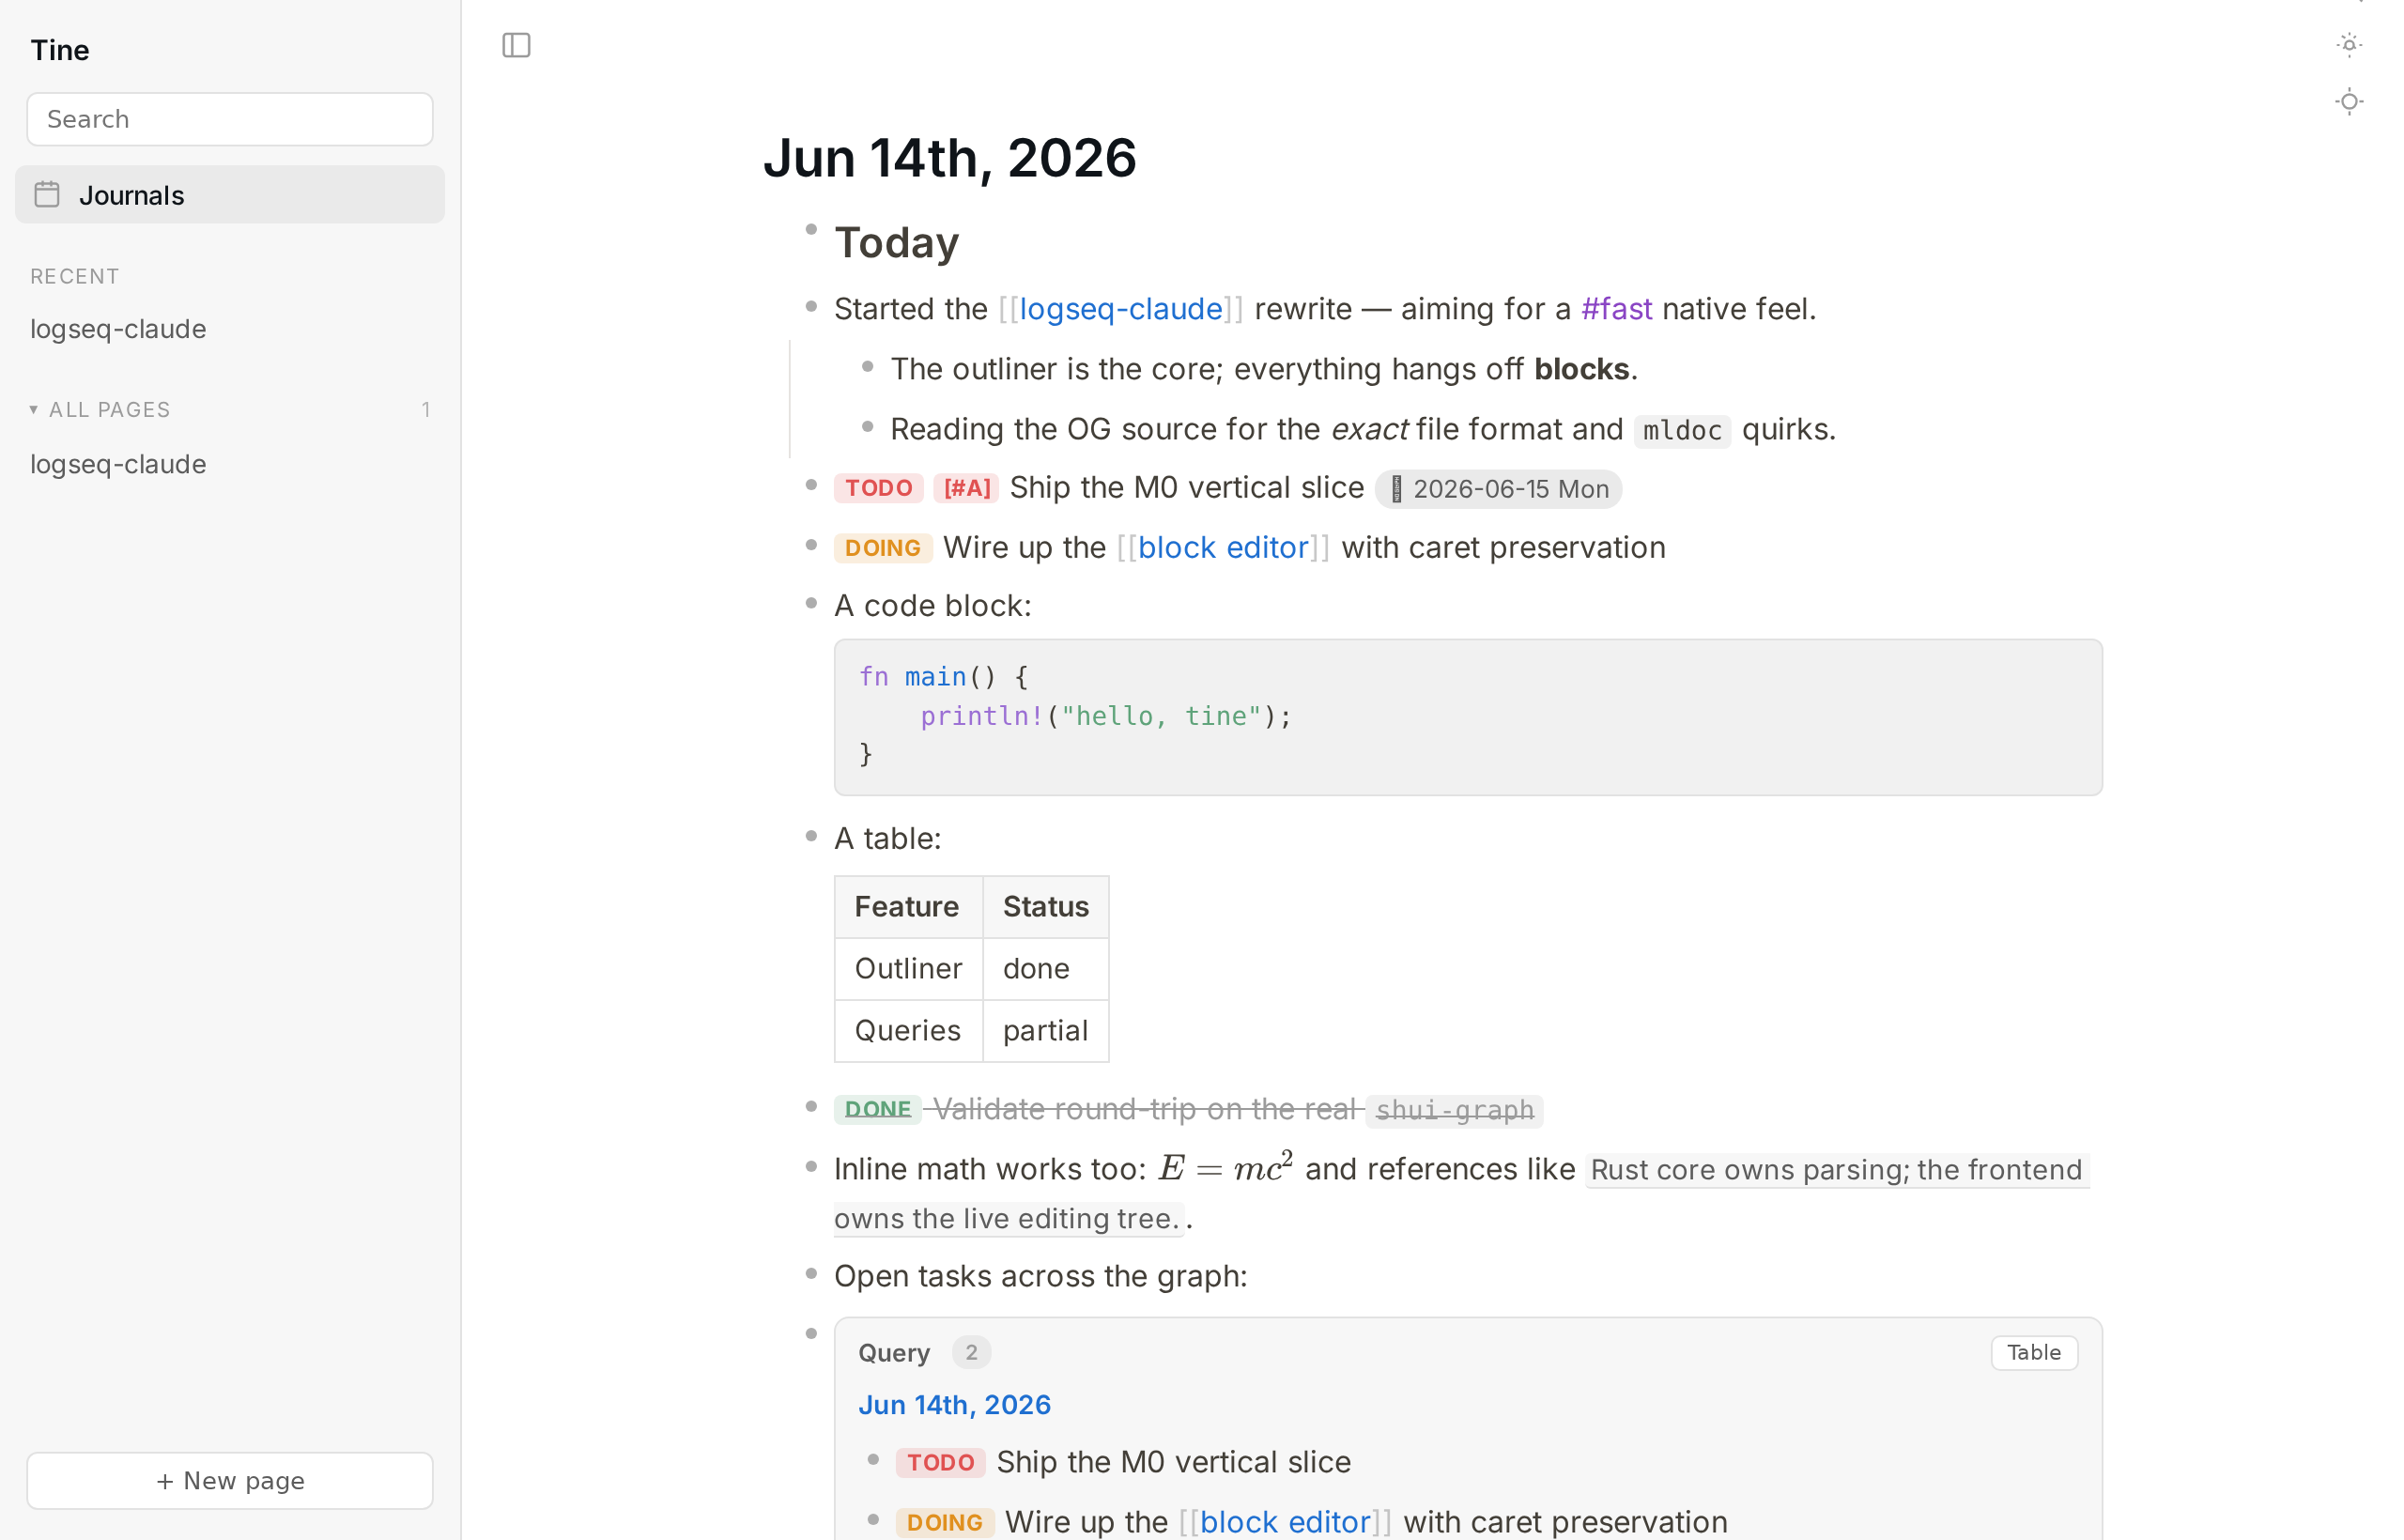This screenshot has height=1540, width=2404.
Task: Click the bullet of A table block
Action: coord(811,836)
